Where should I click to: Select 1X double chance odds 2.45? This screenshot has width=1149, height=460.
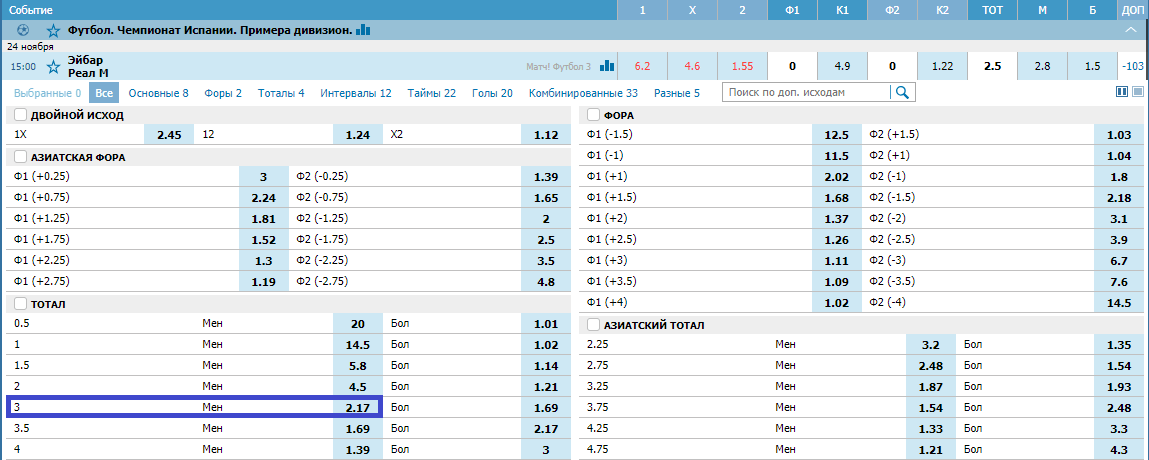(169, 135)
